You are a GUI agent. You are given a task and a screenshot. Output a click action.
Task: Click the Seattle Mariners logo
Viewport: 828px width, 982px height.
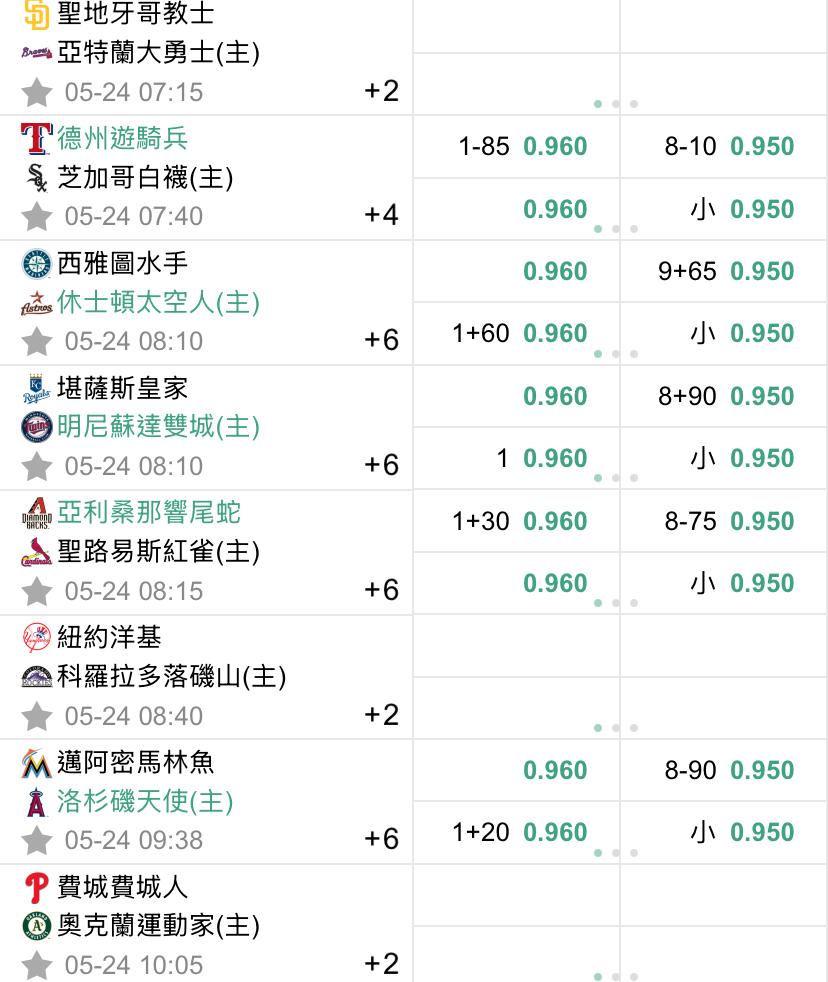[36, 264]
